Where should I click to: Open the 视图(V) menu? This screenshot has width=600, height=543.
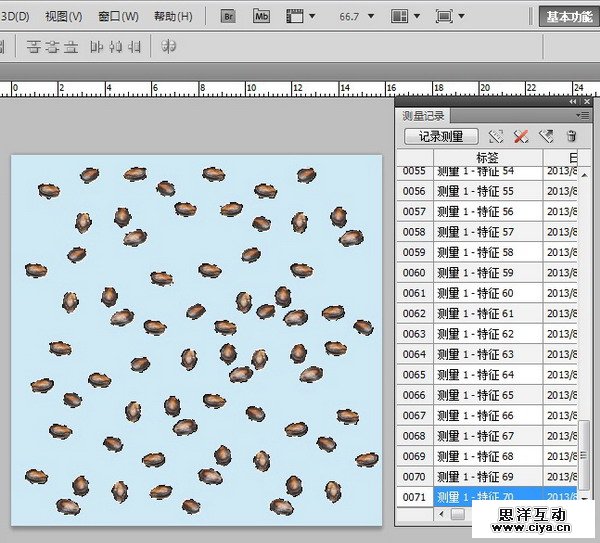[64, 17]
